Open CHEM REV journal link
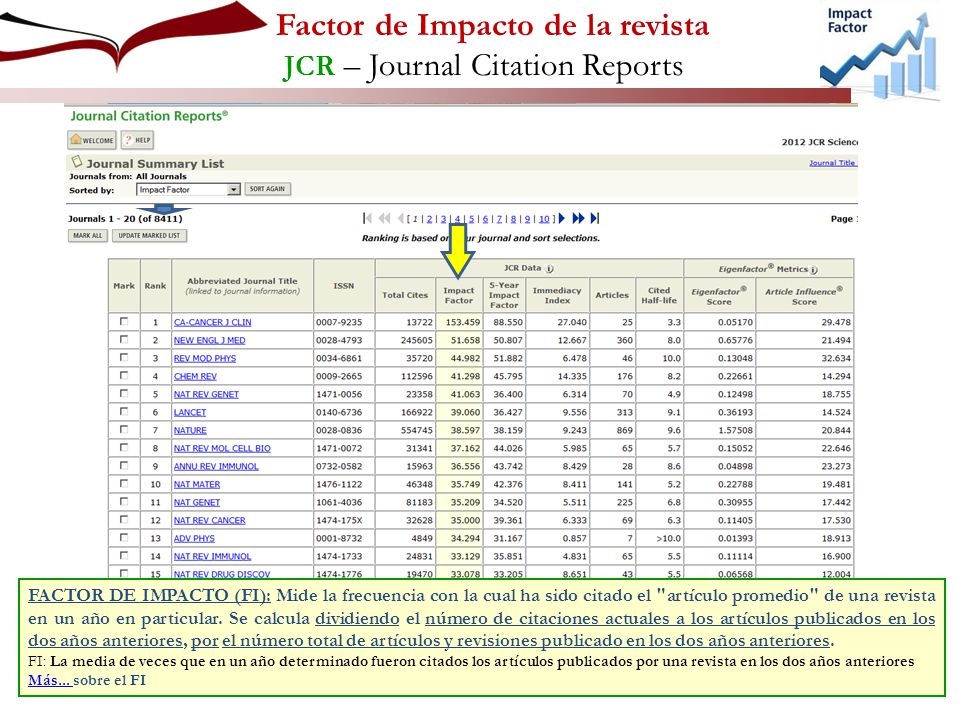This screenshot has width=960, height=720. coord(195,377)
